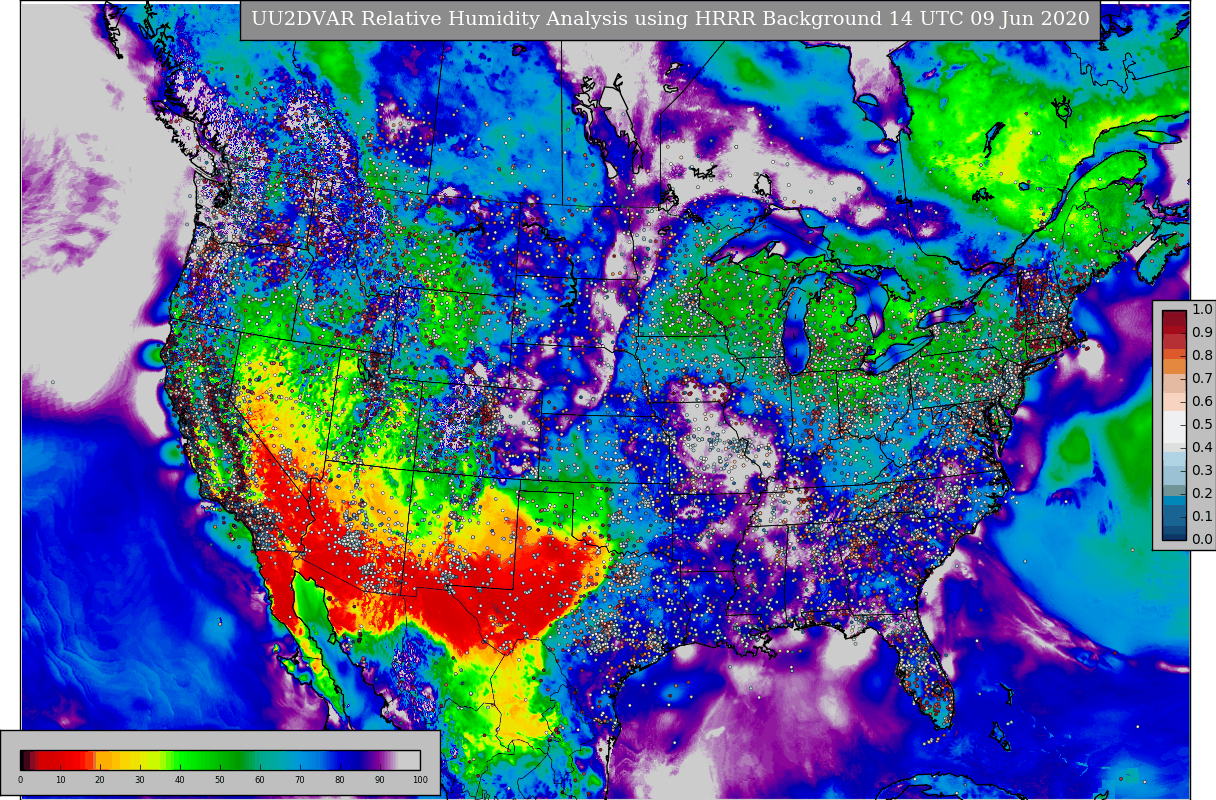Click the "30" tick on humidity colorbar
The height and width of the screenshot is (800, 1216).
click(x=140, y=780)
